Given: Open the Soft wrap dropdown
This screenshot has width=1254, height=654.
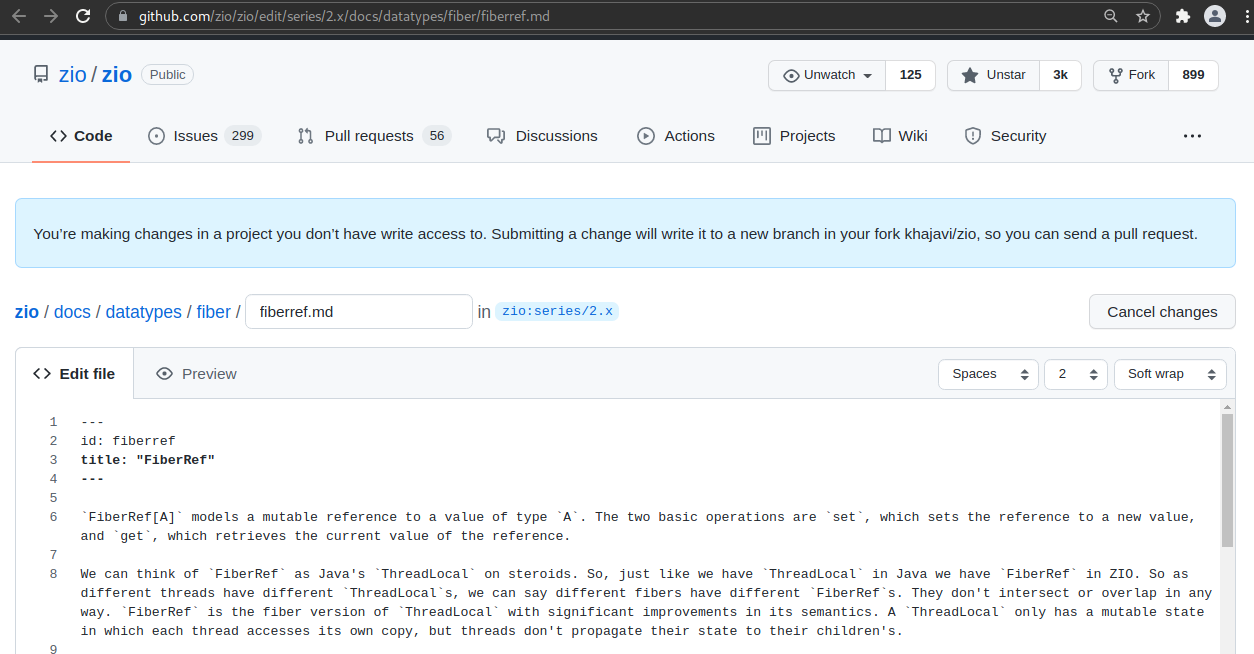Looking at the screenshot, I should click(x=1170, y=373).
